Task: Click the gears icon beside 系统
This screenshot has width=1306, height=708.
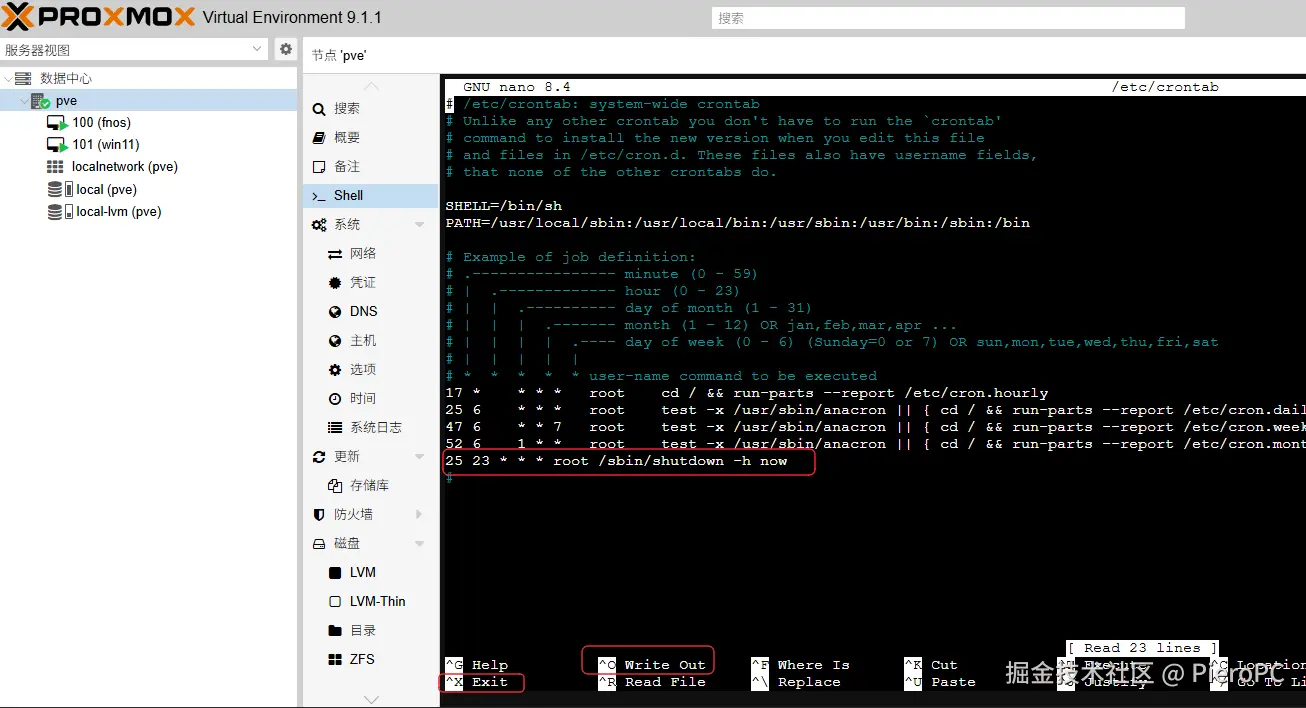Action: [x=319, y=225]
